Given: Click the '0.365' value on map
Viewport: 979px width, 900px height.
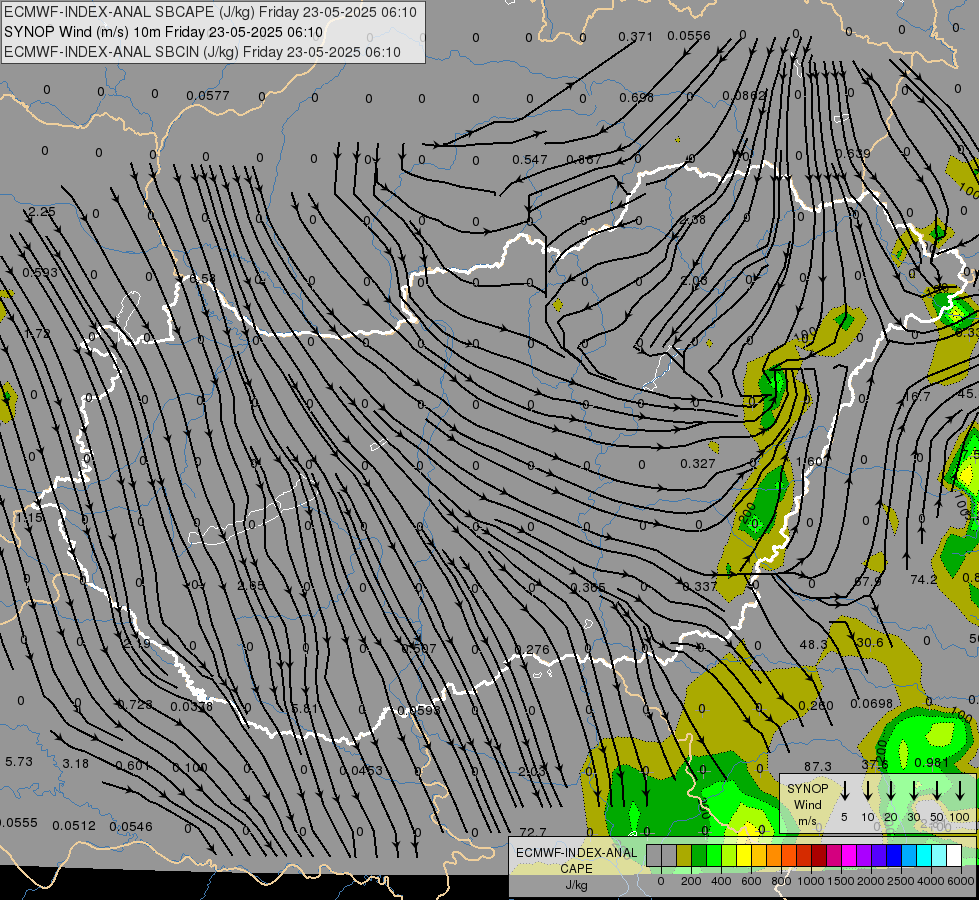Looking at the screenshot, I should click(588, 588).
